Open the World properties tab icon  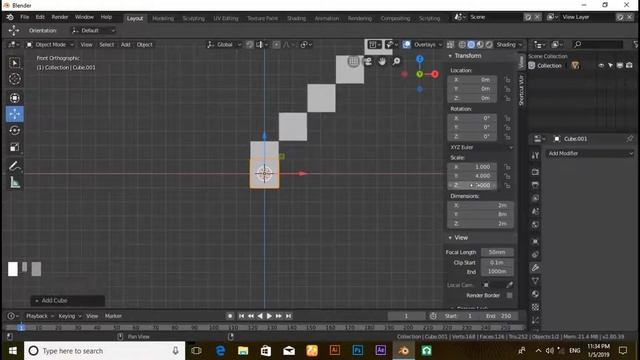(535, 224)
